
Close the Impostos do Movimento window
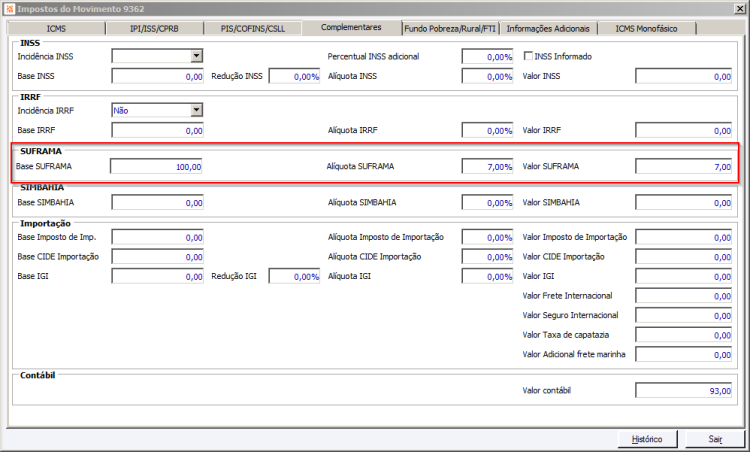[x=739, y=9]
